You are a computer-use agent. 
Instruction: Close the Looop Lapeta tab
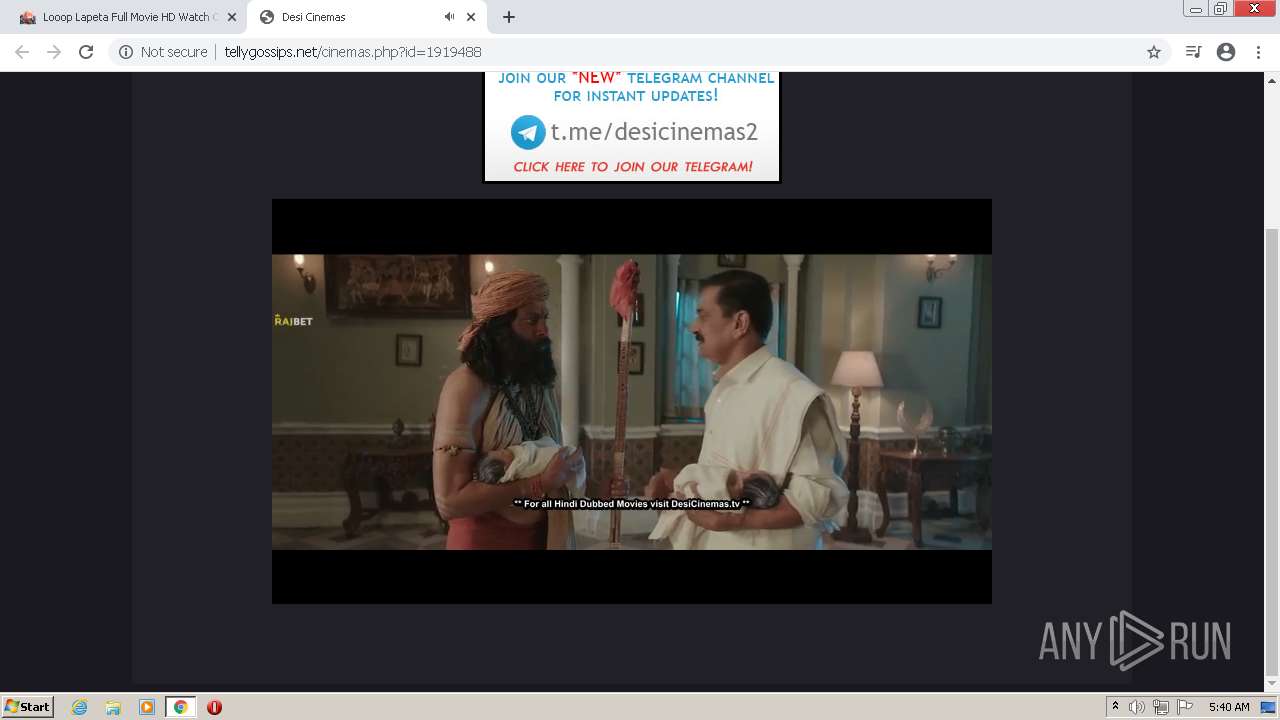pyautogui.click(x=232, y=17)
